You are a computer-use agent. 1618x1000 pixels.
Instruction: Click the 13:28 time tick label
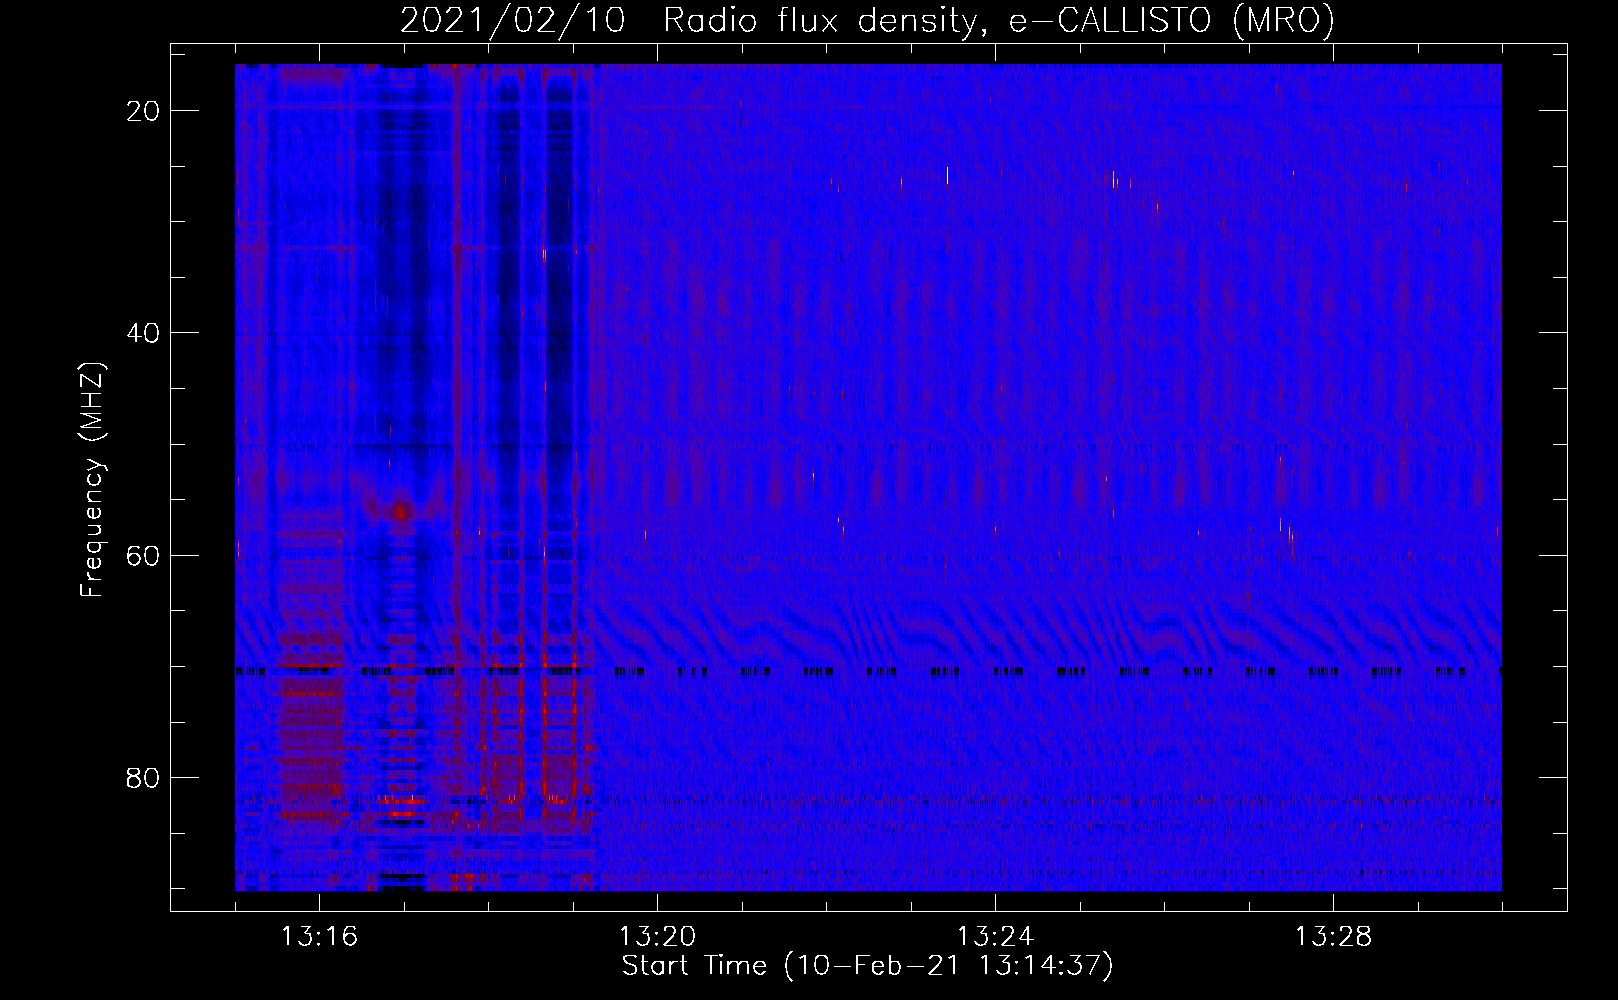(x=1333, y=937)
